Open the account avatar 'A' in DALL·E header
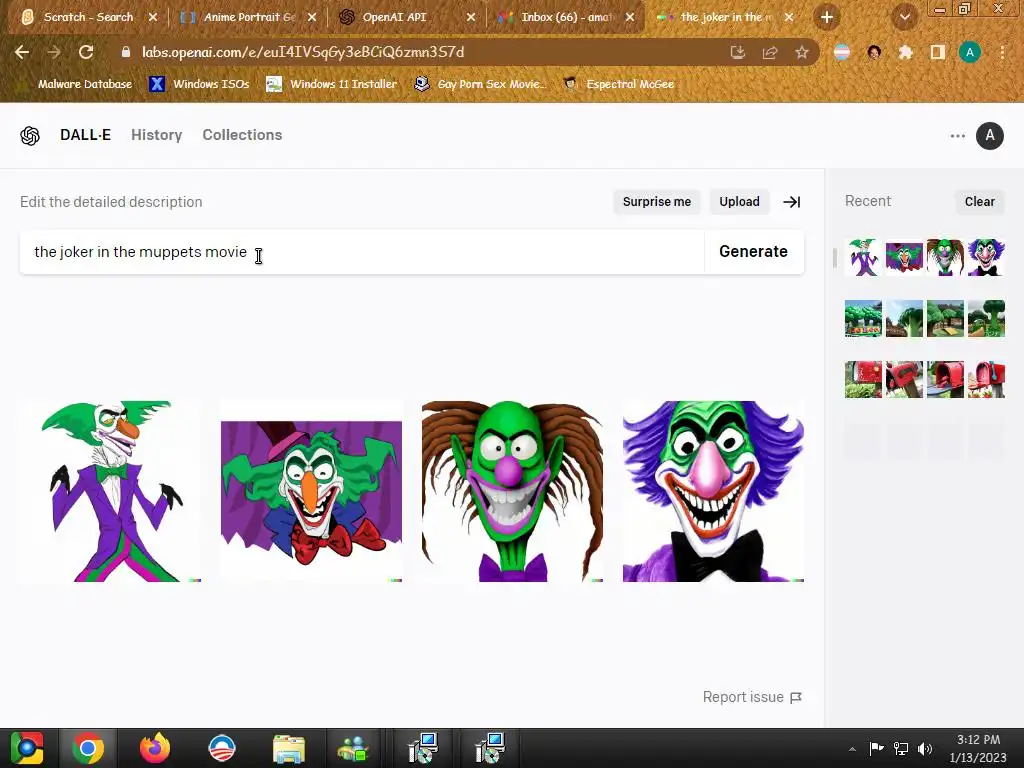Image resolution: width=1024 pixels, height=768 pixels. (989, 136)
